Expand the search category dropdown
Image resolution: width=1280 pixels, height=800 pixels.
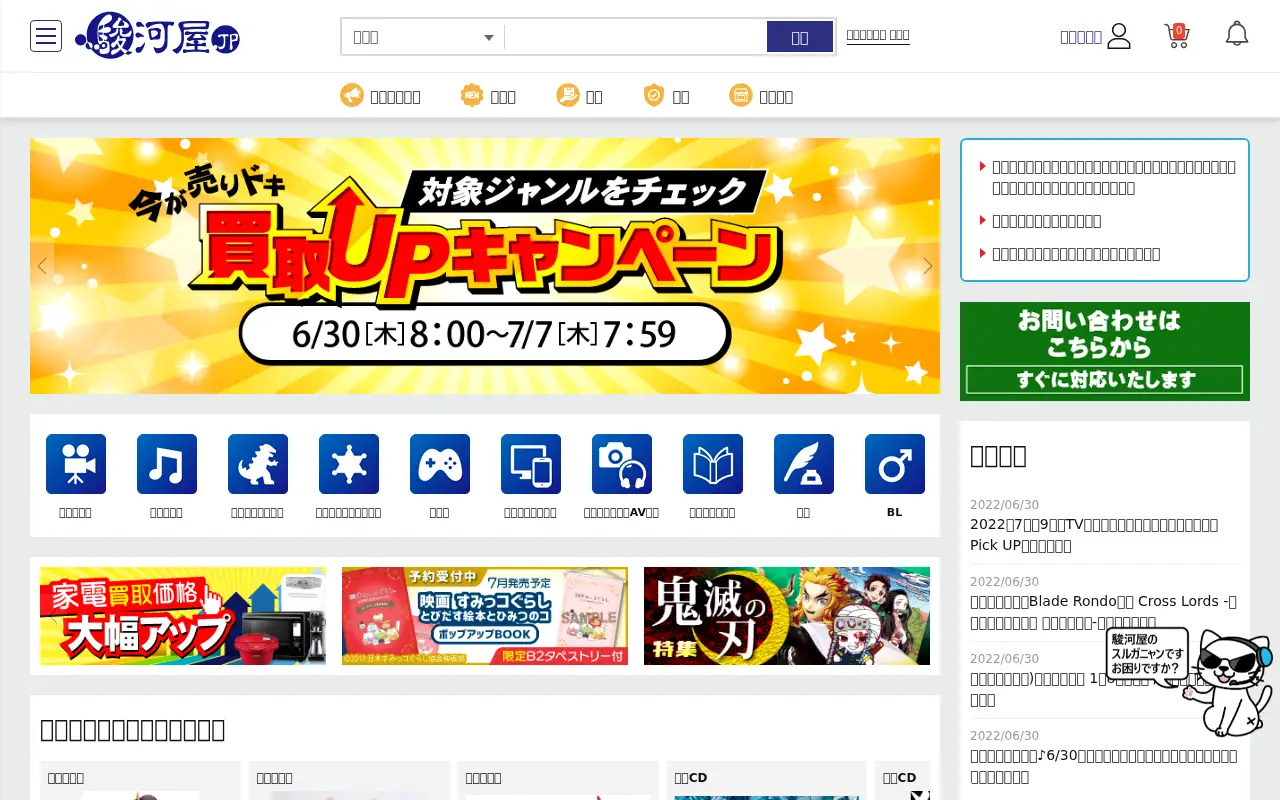point(423,37)
